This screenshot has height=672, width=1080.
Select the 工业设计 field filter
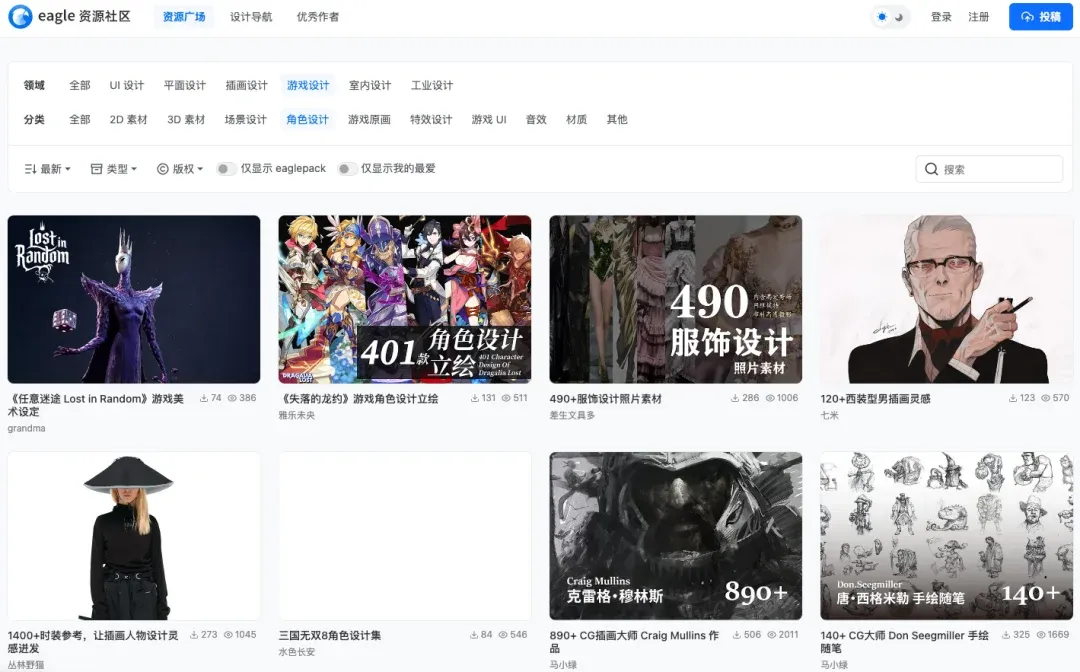click(432, 85)
